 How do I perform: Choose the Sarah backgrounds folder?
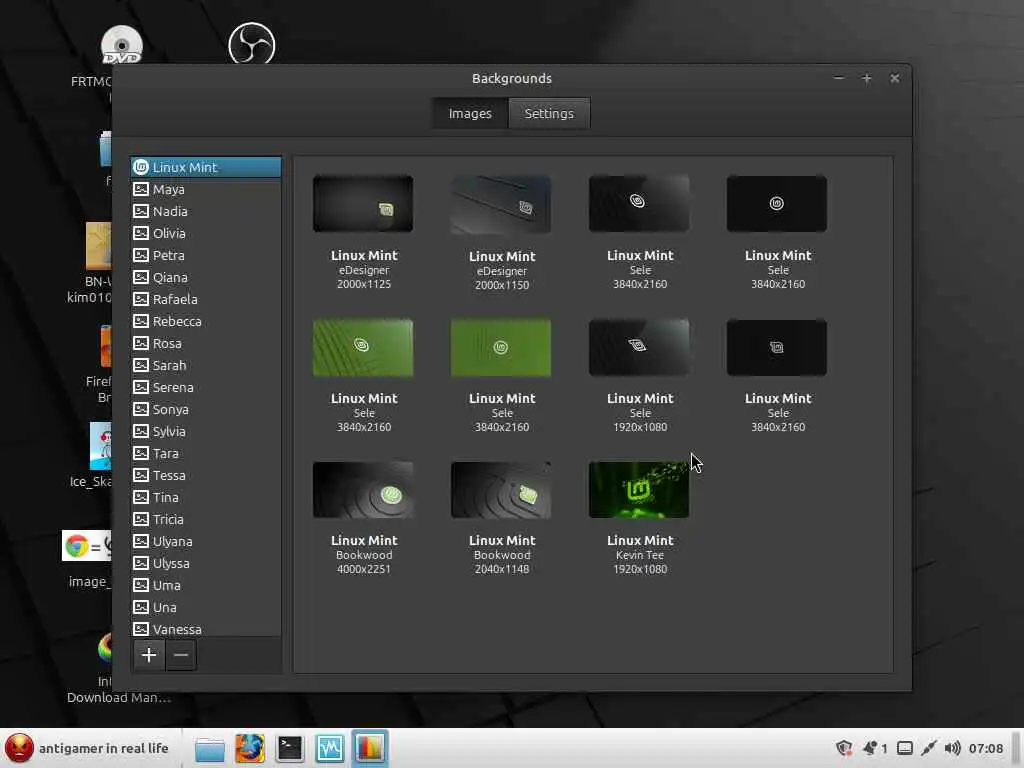(206, 366)
